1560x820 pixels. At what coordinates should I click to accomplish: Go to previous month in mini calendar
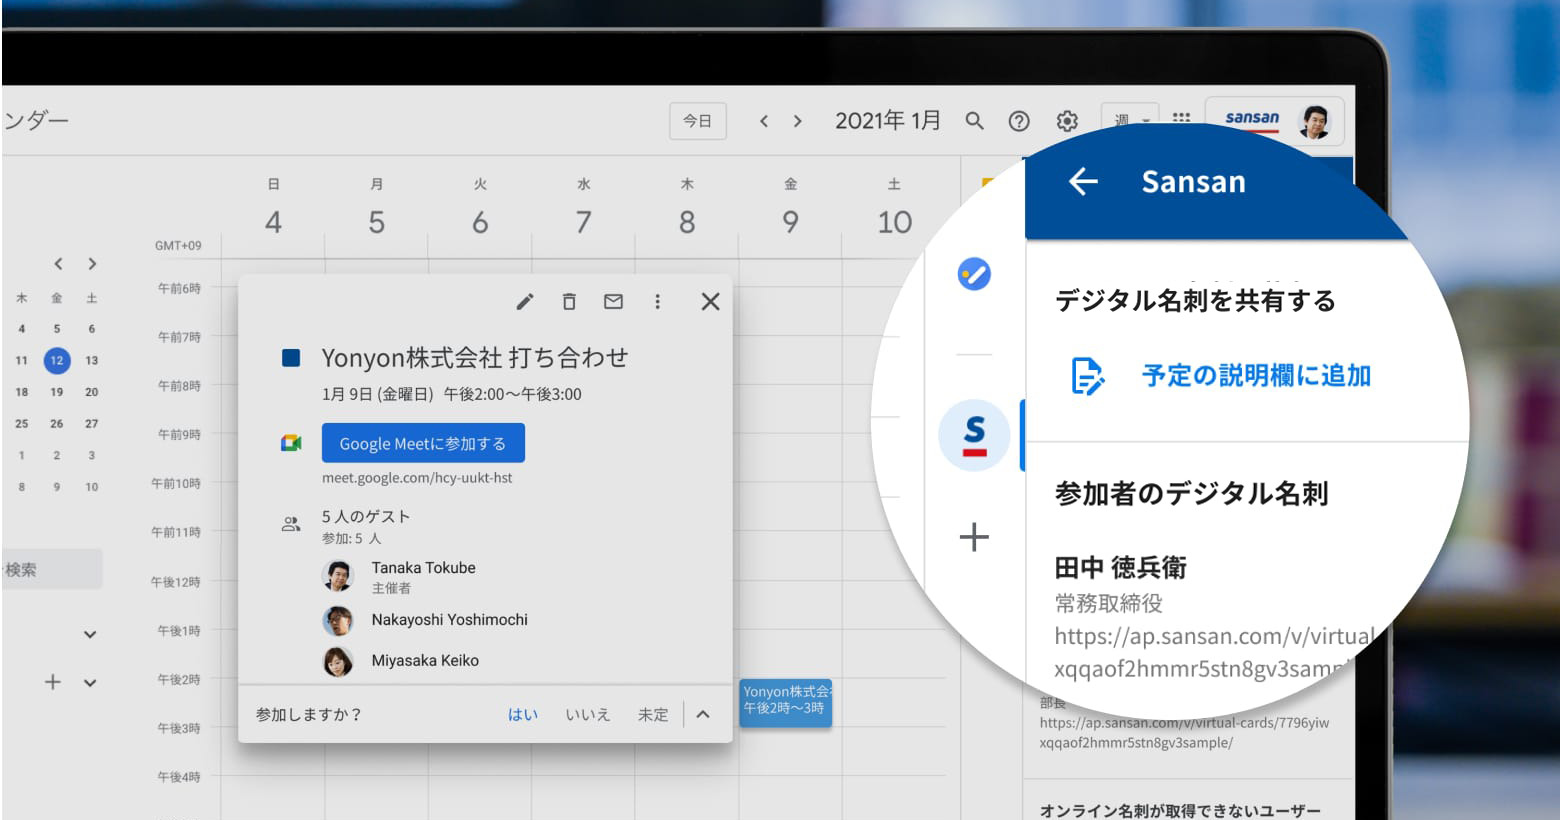pyautogui.click(x=58, y=264)
